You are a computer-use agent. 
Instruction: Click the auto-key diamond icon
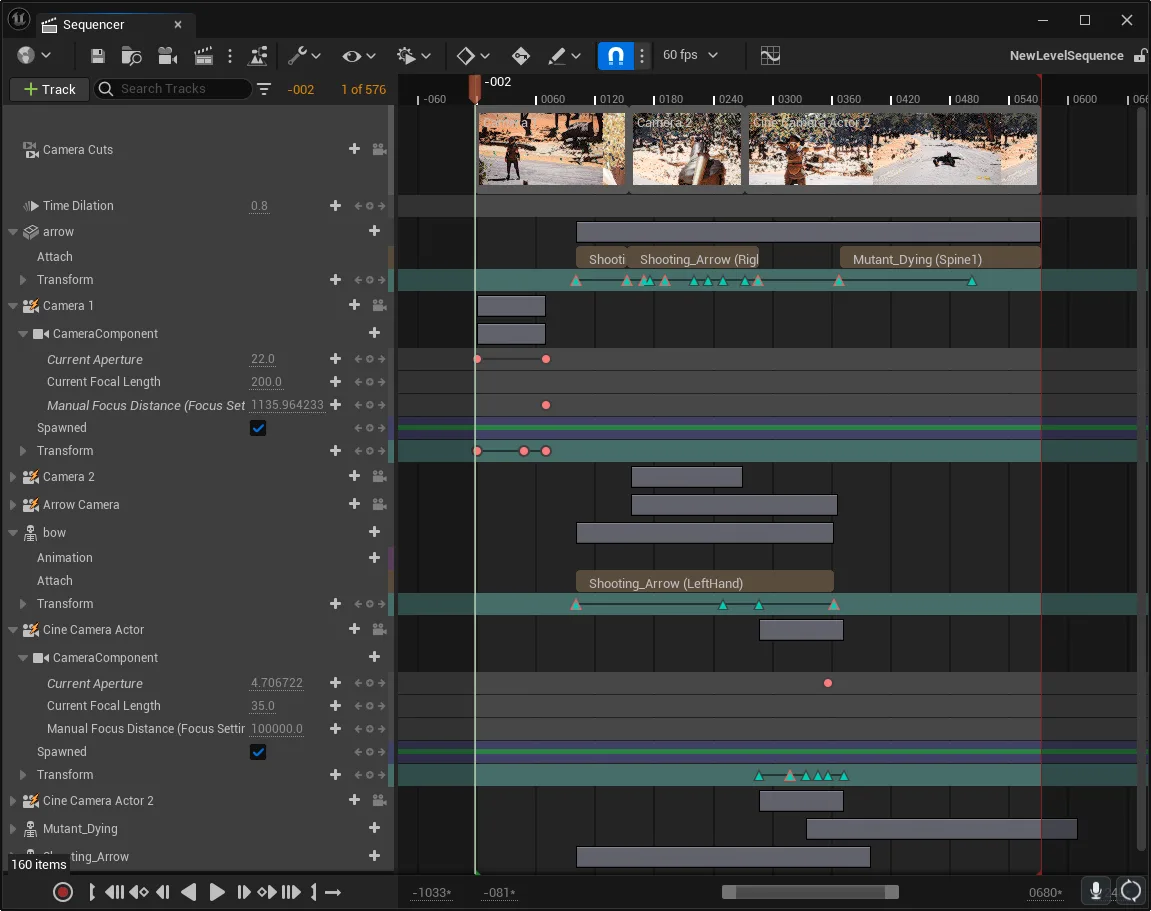pyautogui.click(x=520, y=56)
